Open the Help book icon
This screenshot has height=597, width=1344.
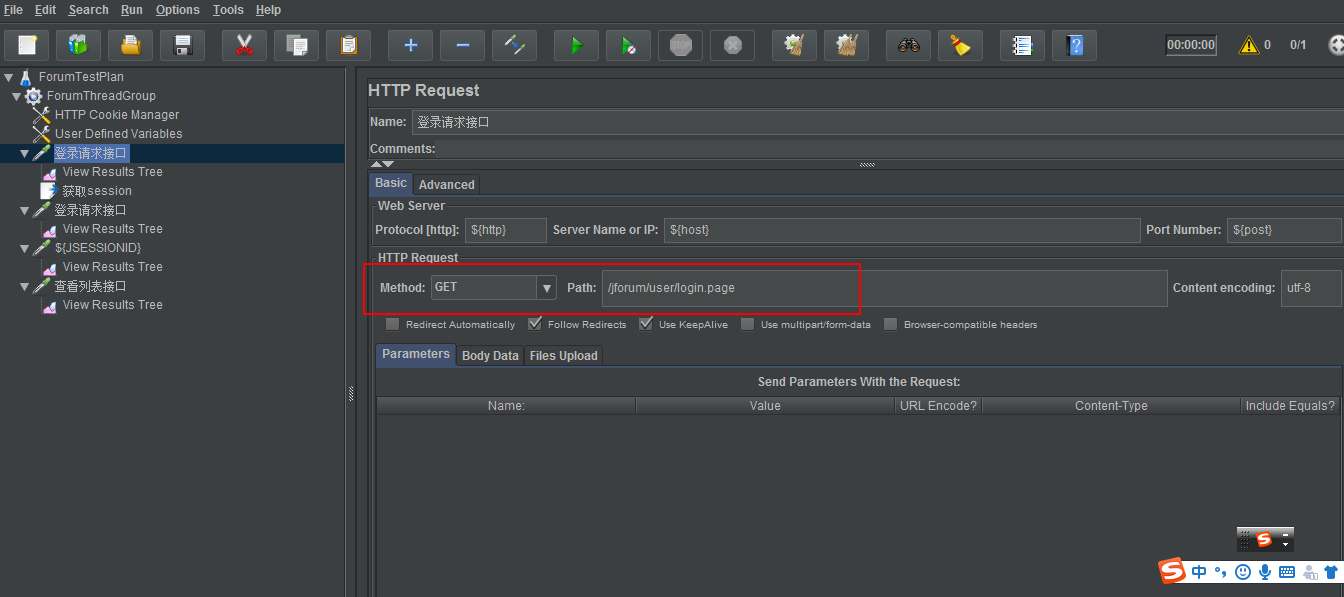click(1074, 45)
